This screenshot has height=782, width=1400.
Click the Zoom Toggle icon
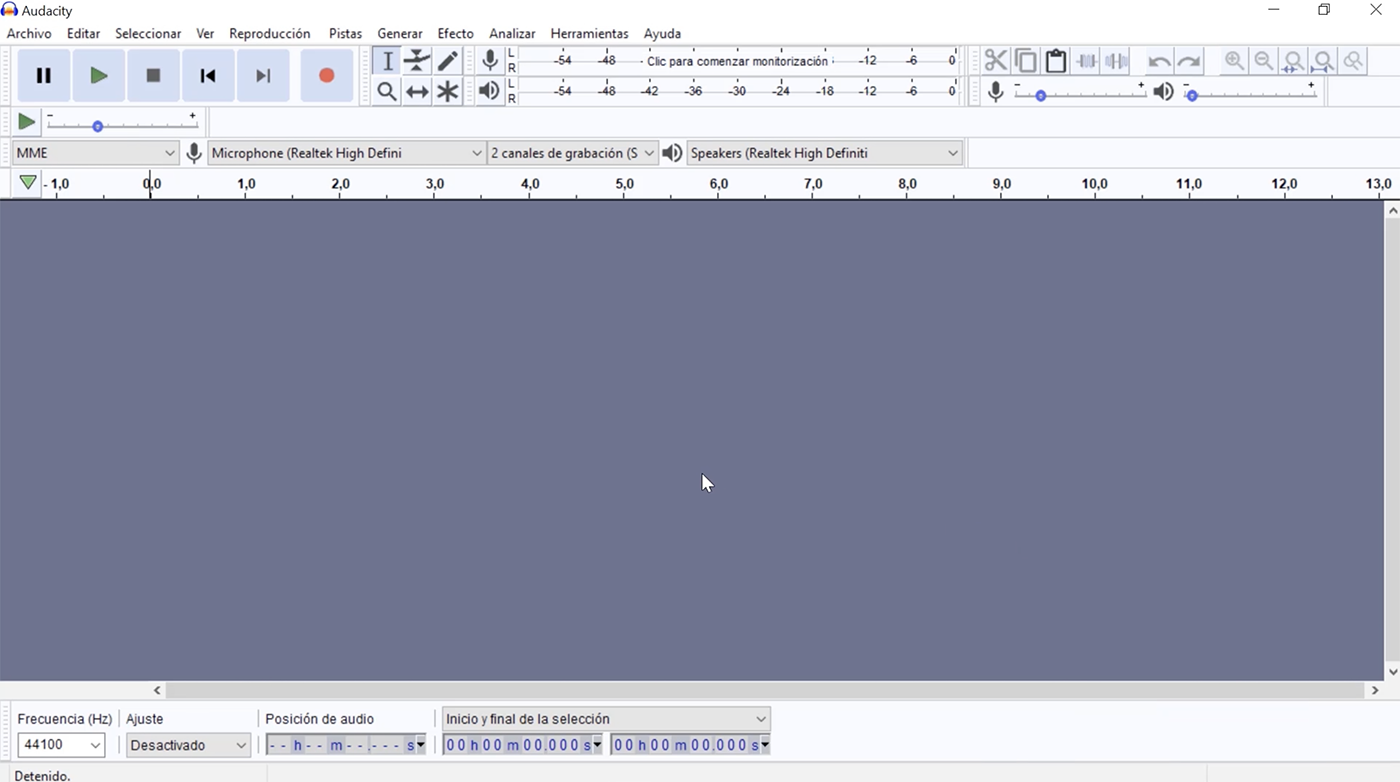click(1354, 61)
